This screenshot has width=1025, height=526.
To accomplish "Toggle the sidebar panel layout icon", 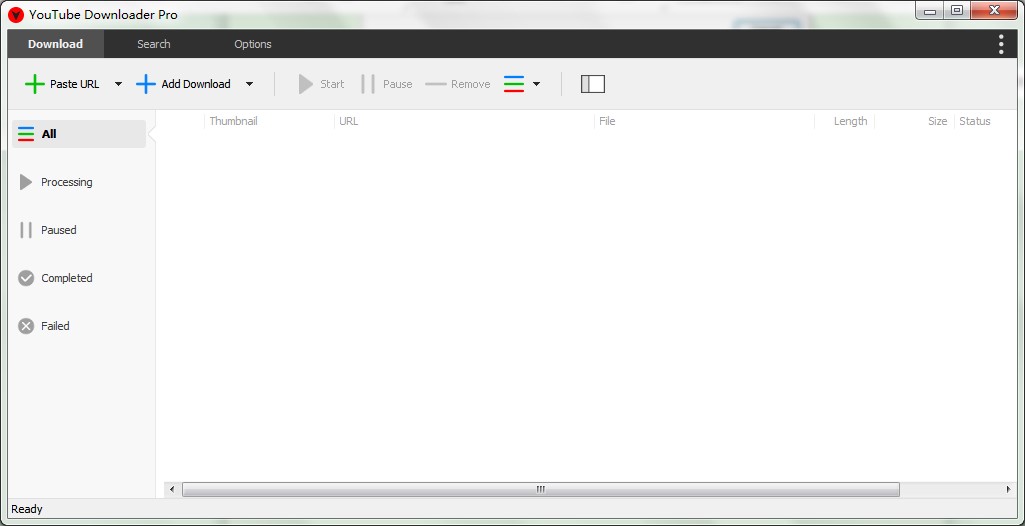I will point(593,84).
